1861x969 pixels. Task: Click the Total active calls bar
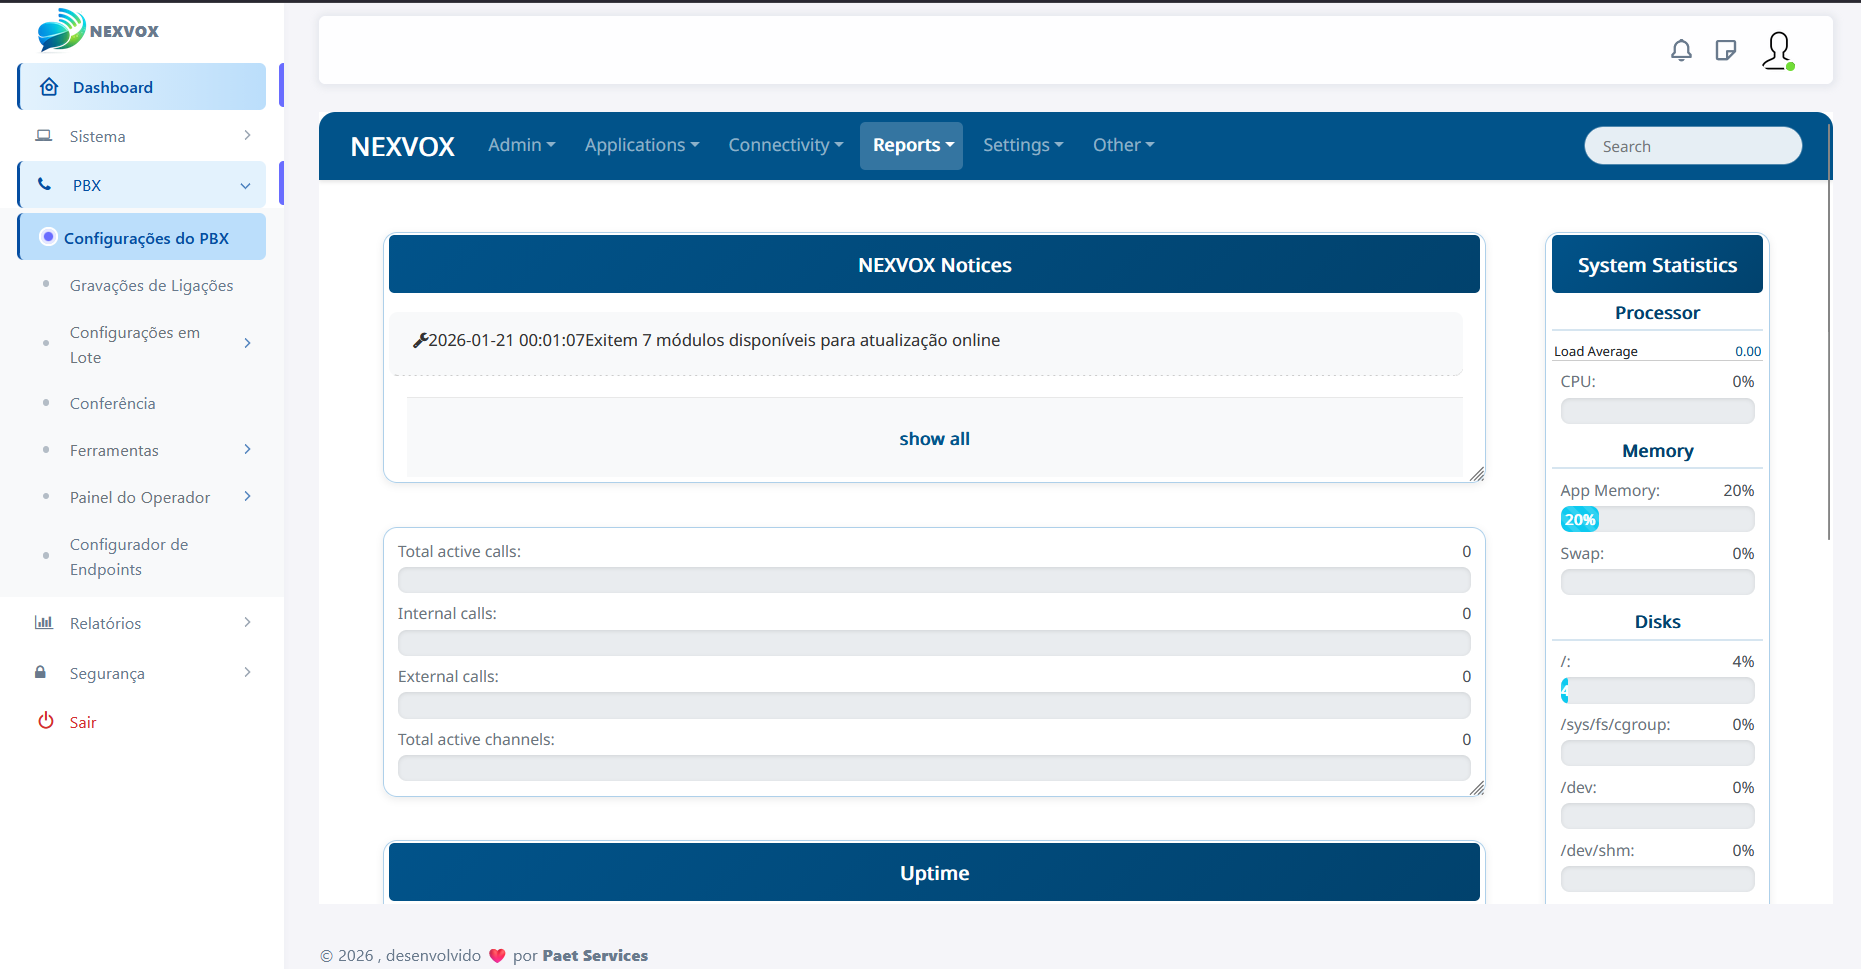click(934, 580)
